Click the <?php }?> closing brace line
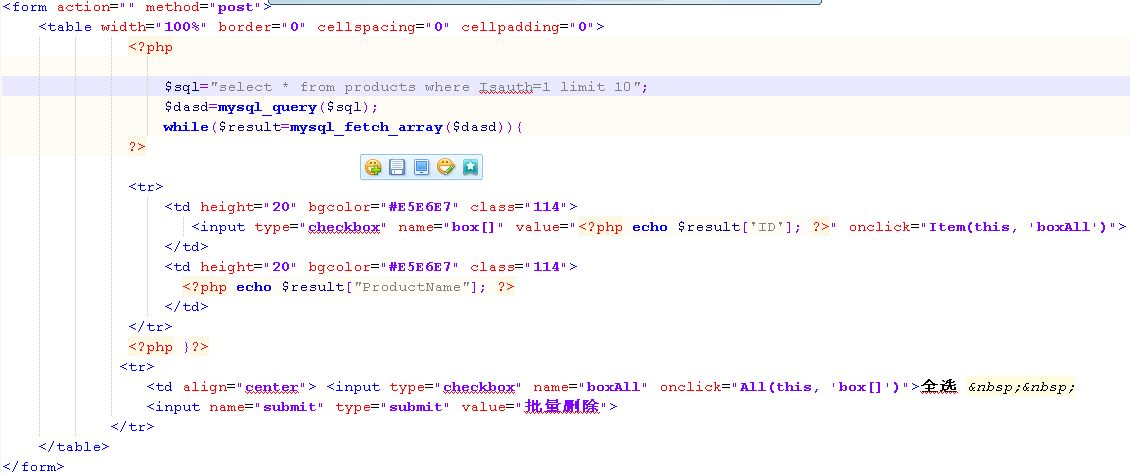Image resolution: width=1130 pixels, height=474 pixels. (169, 347)
